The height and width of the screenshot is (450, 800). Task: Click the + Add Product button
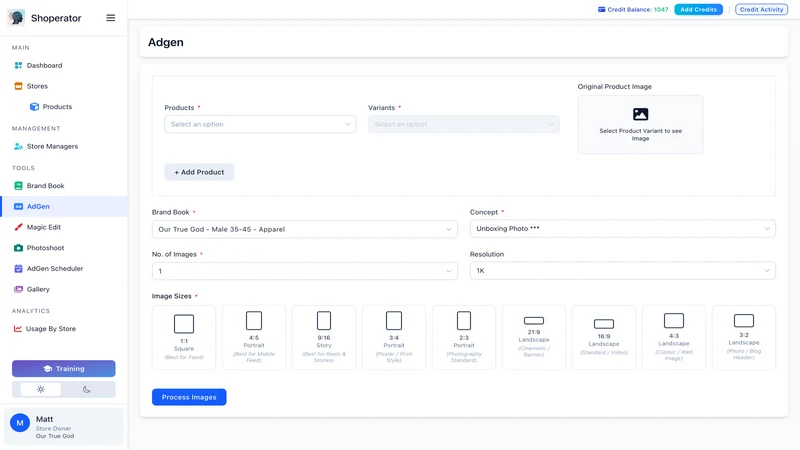(199, 172)
